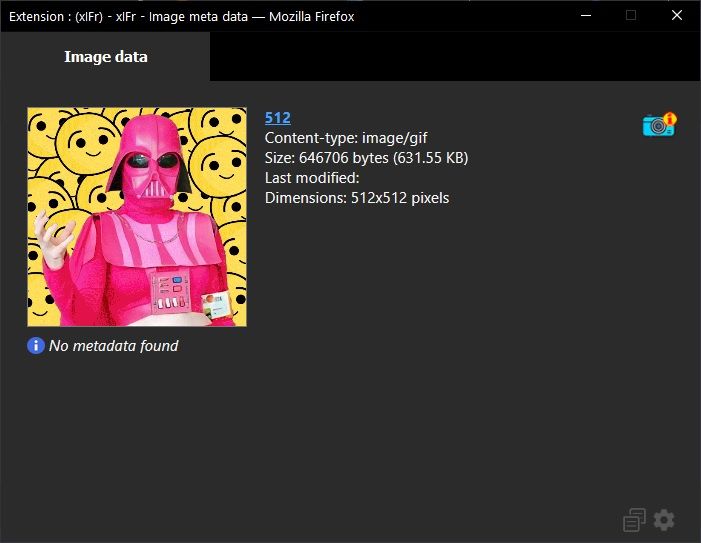Click the blue info icon beside No metadata found

[x=36, y=345]
